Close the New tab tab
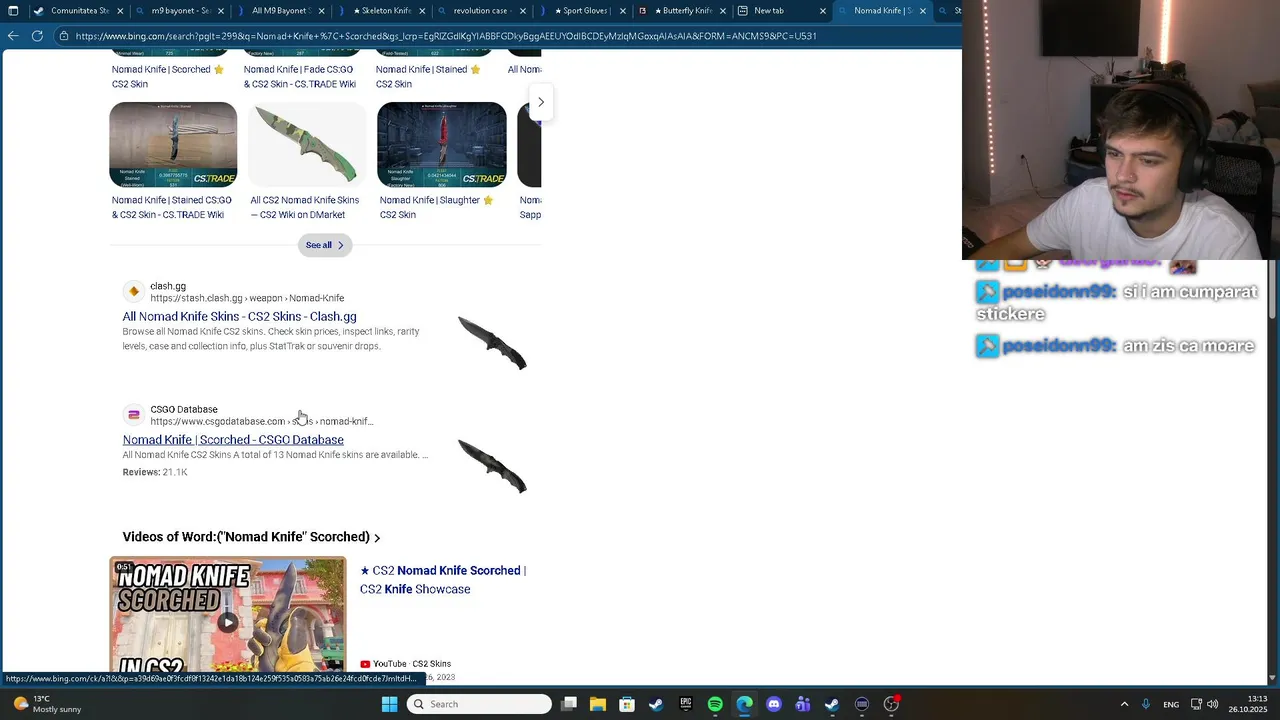Screen dimensions: 1280x720 [823, 11]
